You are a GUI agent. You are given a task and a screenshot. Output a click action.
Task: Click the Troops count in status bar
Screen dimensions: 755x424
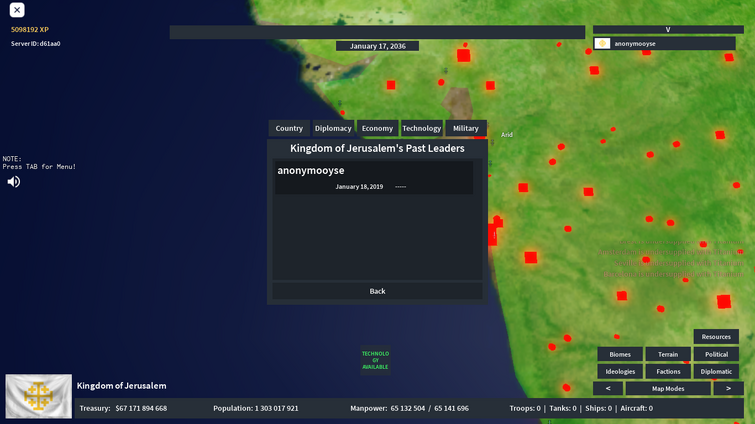click(x=525, y=408)
